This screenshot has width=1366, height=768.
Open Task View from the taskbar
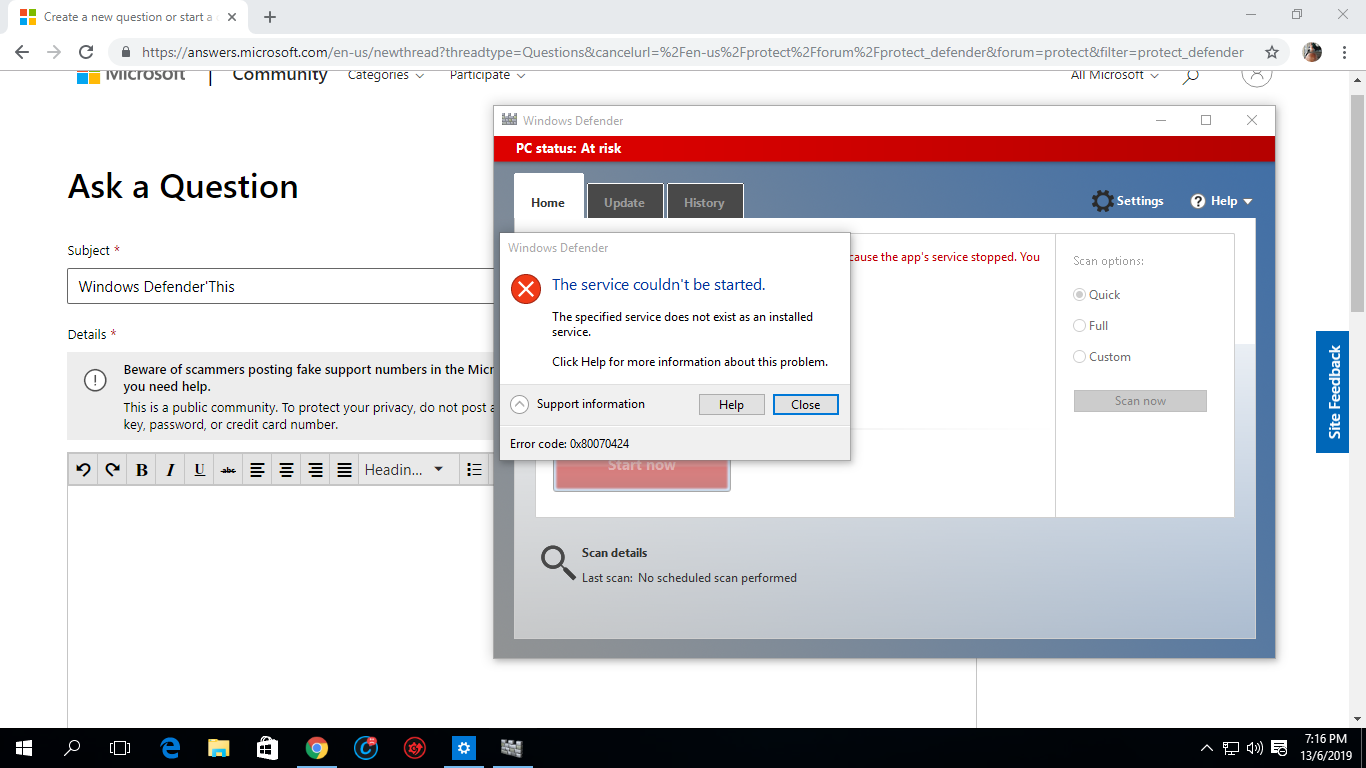pos(120,748)
